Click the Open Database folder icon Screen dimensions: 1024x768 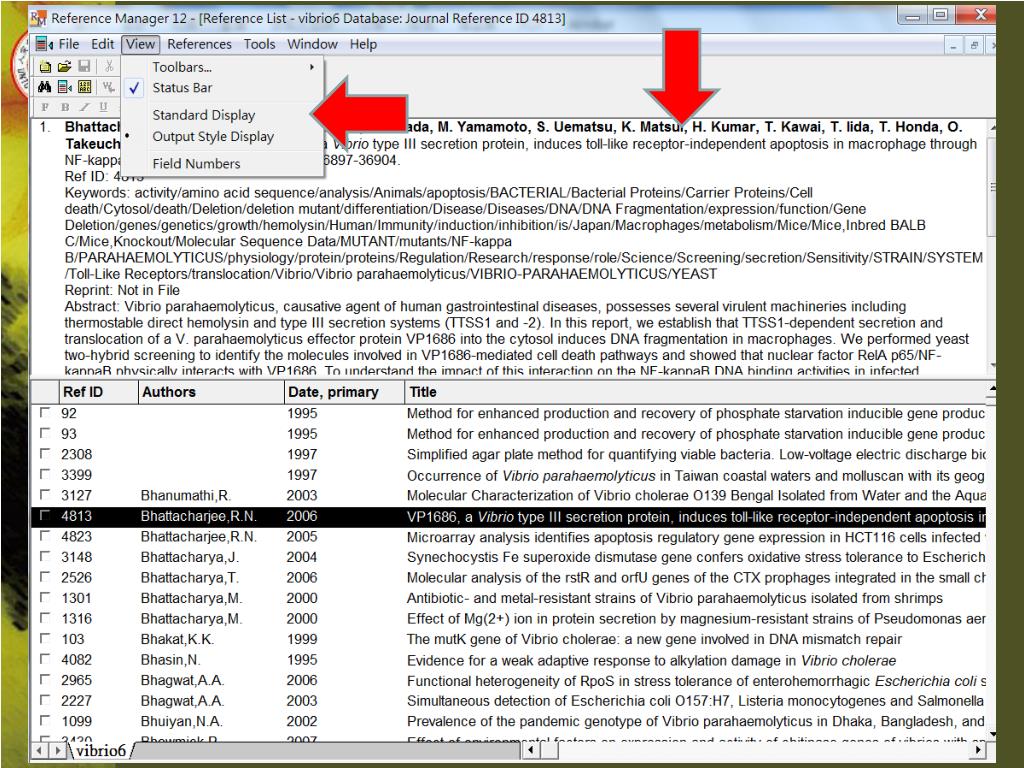pos(64,66)
